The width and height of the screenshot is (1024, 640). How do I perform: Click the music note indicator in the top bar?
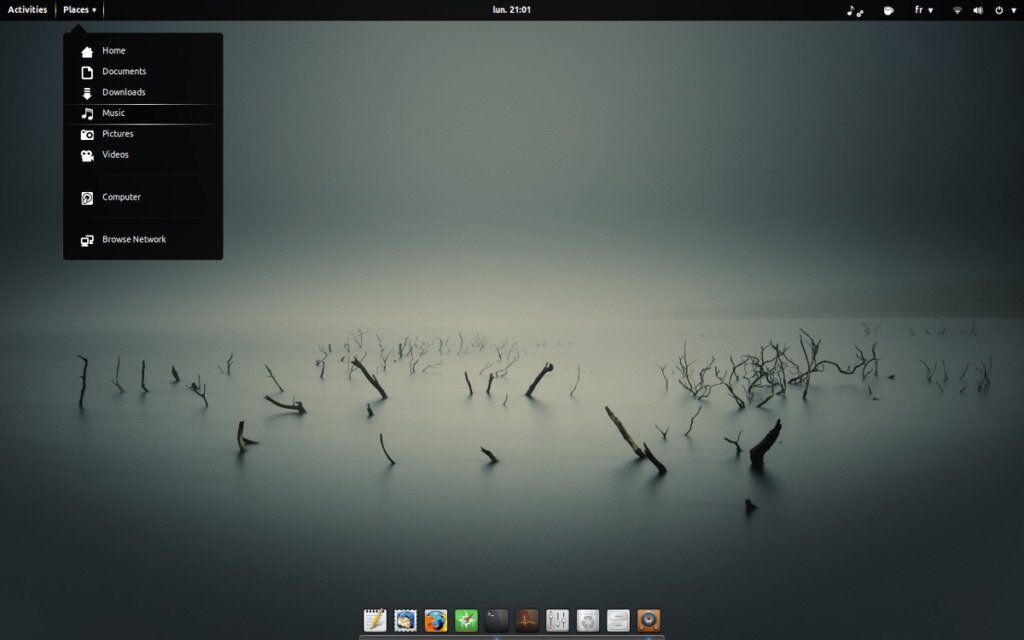click(852, 11)
